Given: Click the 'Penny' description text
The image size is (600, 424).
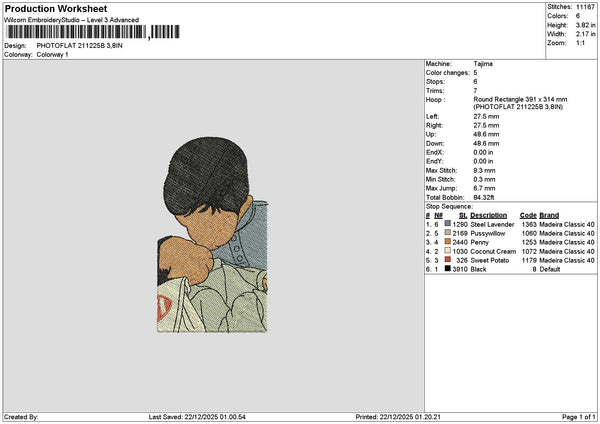Looking at the screenshot, I should (x=479, y=242).
